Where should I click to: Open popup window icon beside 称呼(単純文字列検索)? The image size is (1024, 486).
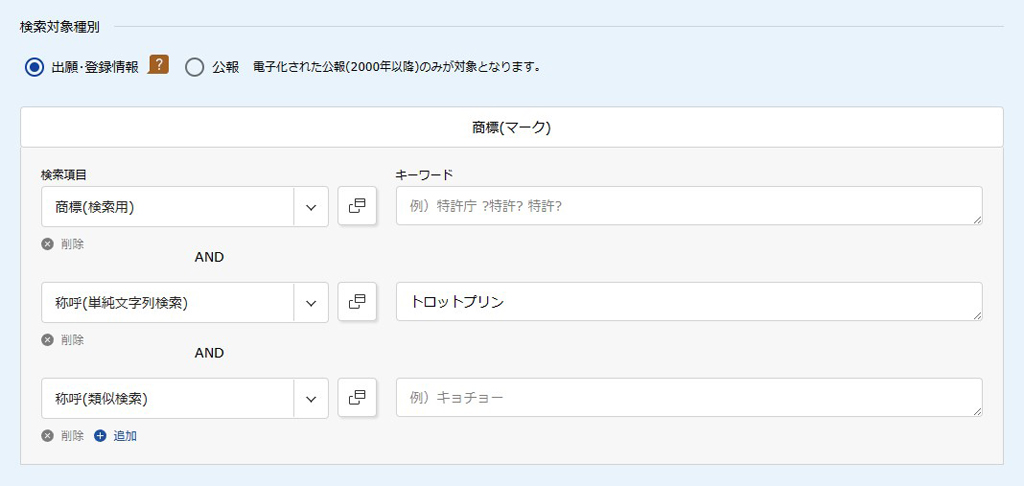357,302
